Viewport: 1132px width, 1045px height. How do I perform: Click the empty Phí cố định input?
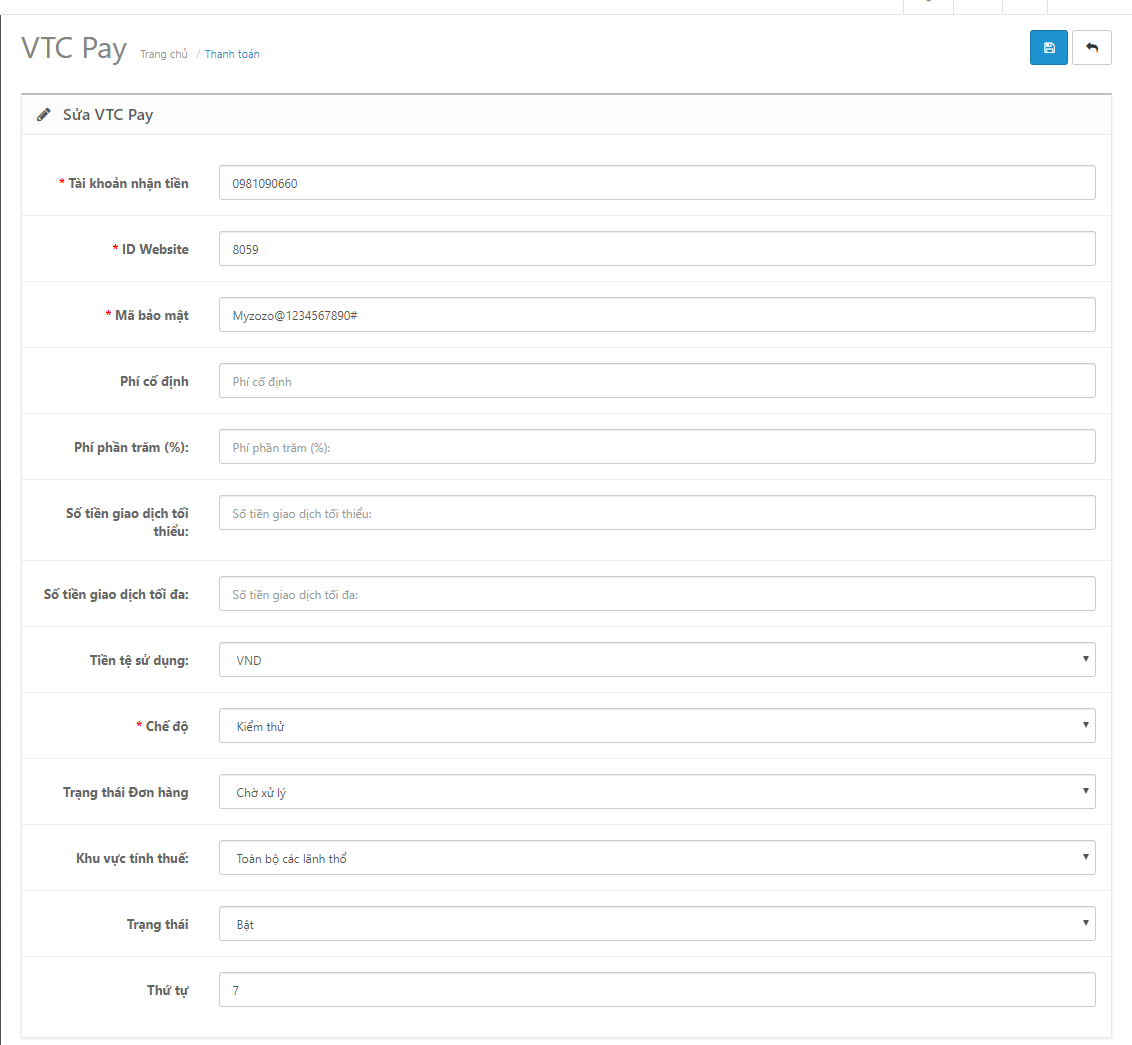657,381
